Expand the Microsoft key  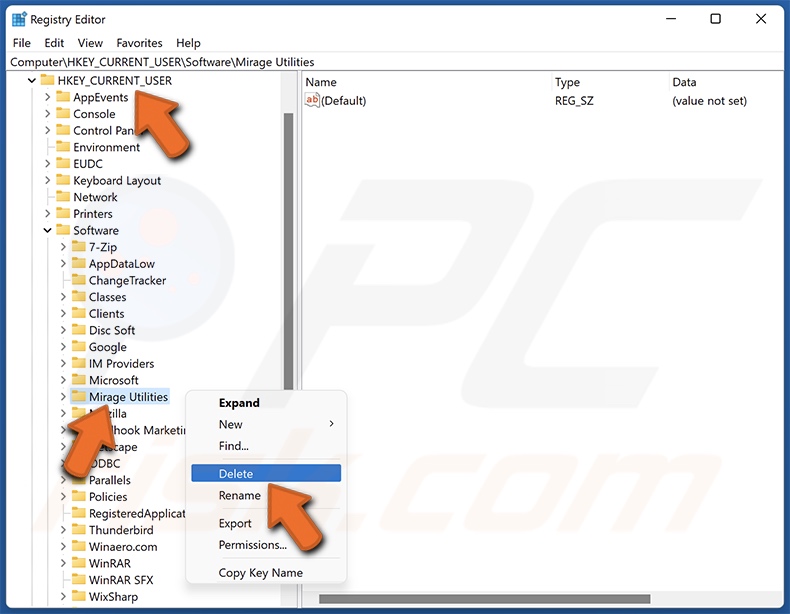pos(63,379)
